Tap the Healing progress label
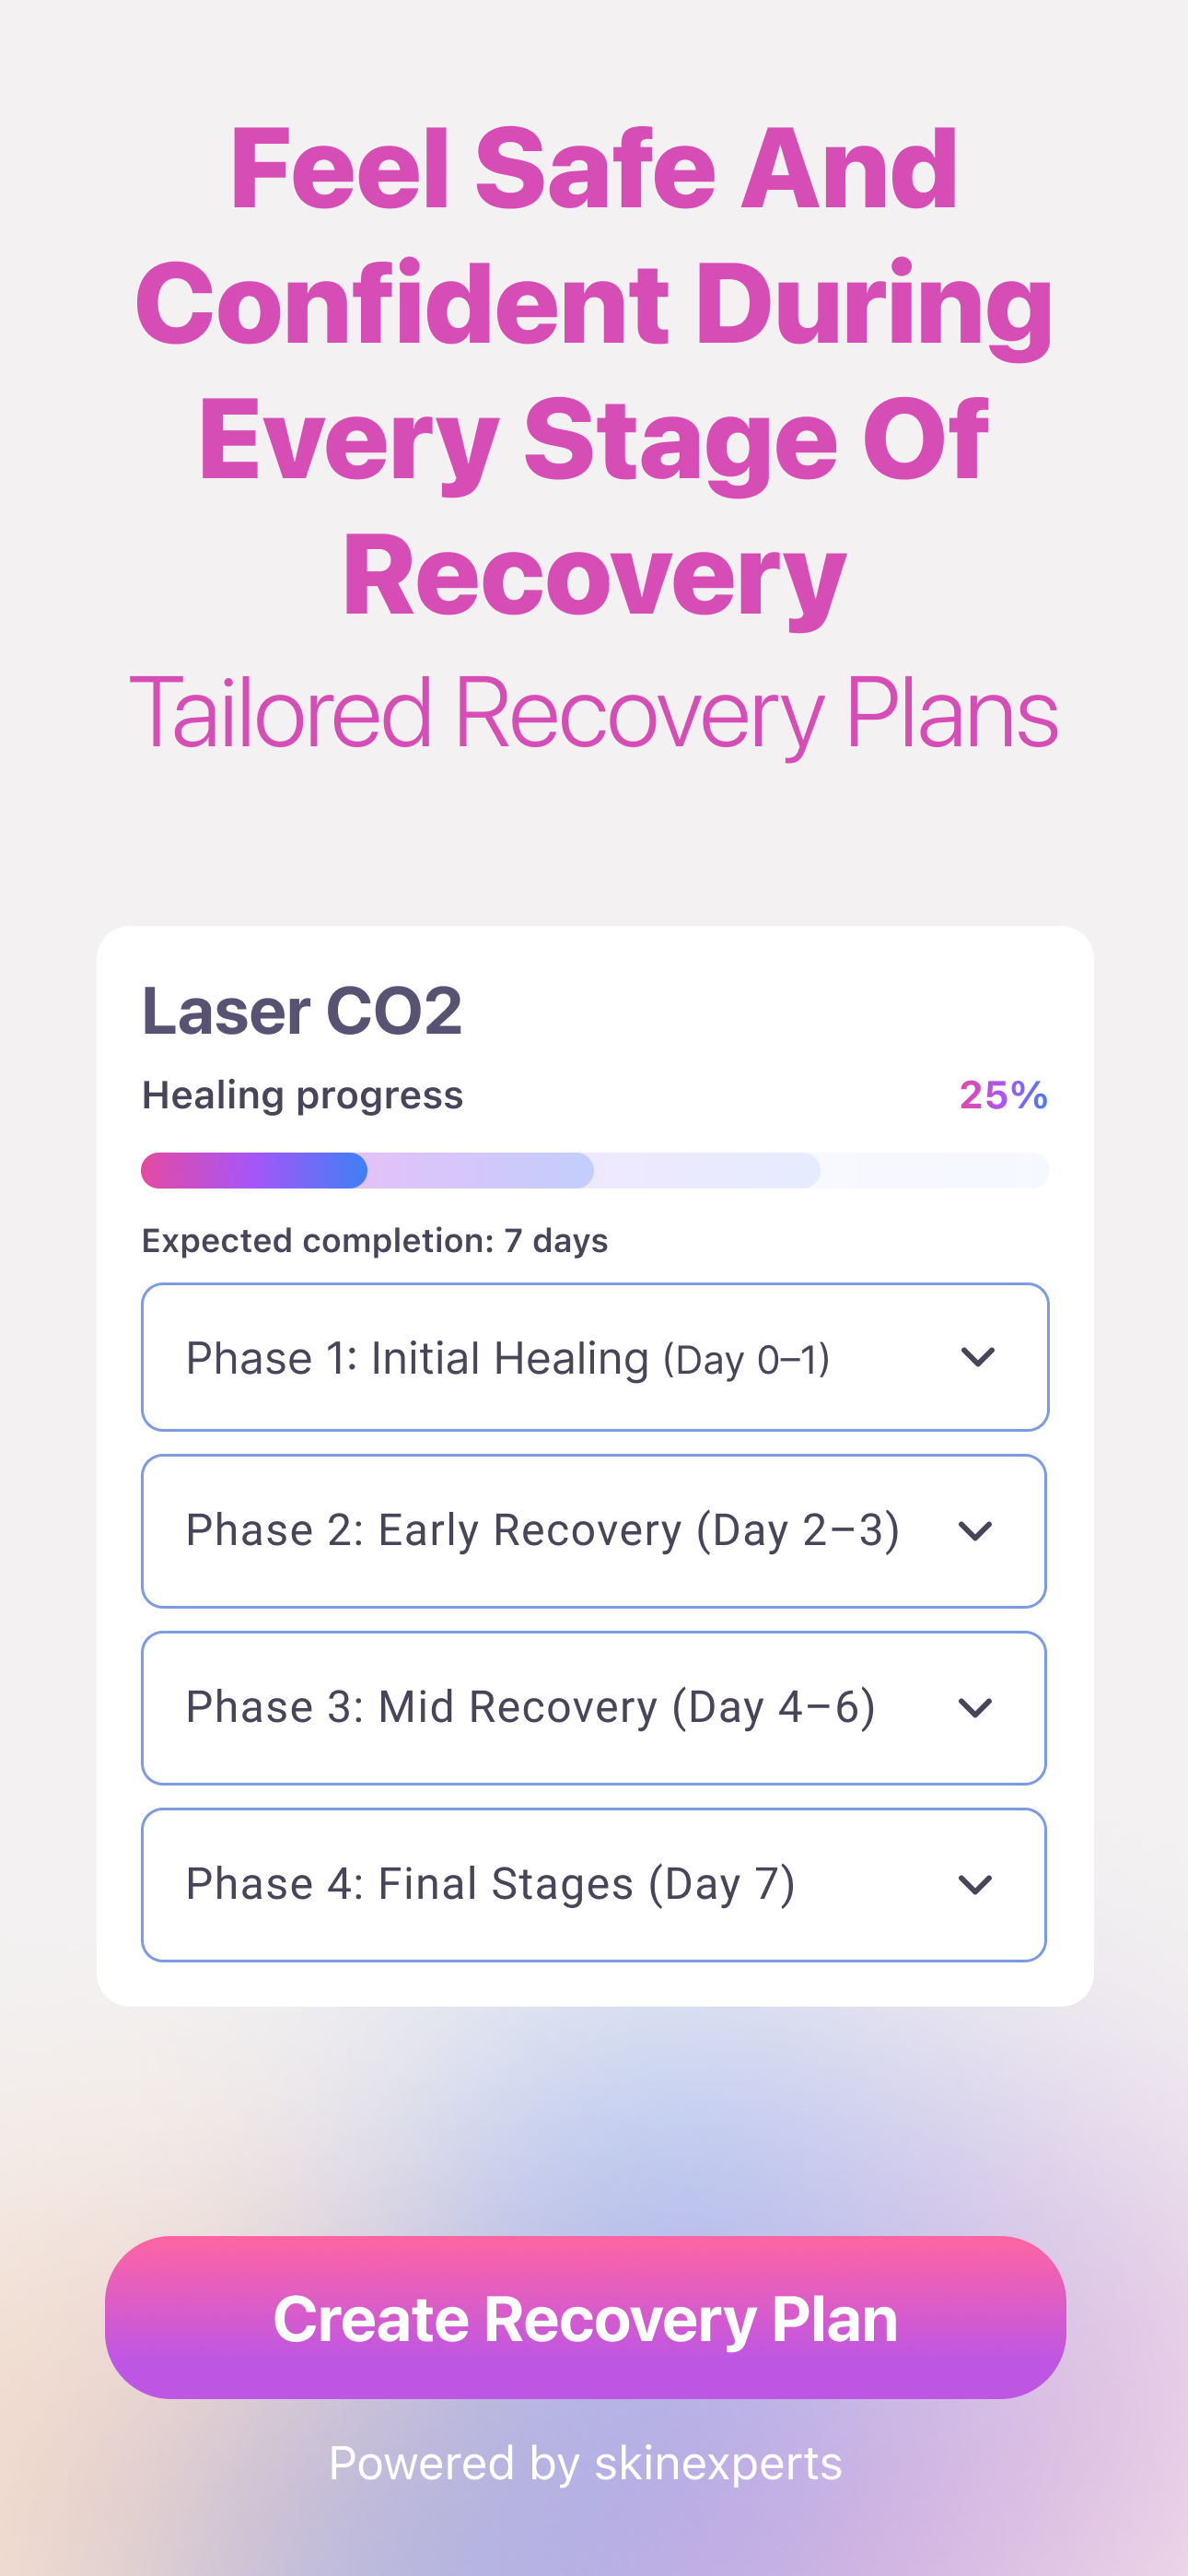Screen dimensions: 1188x2576 pyautogui.click(x=302, y=1095)
